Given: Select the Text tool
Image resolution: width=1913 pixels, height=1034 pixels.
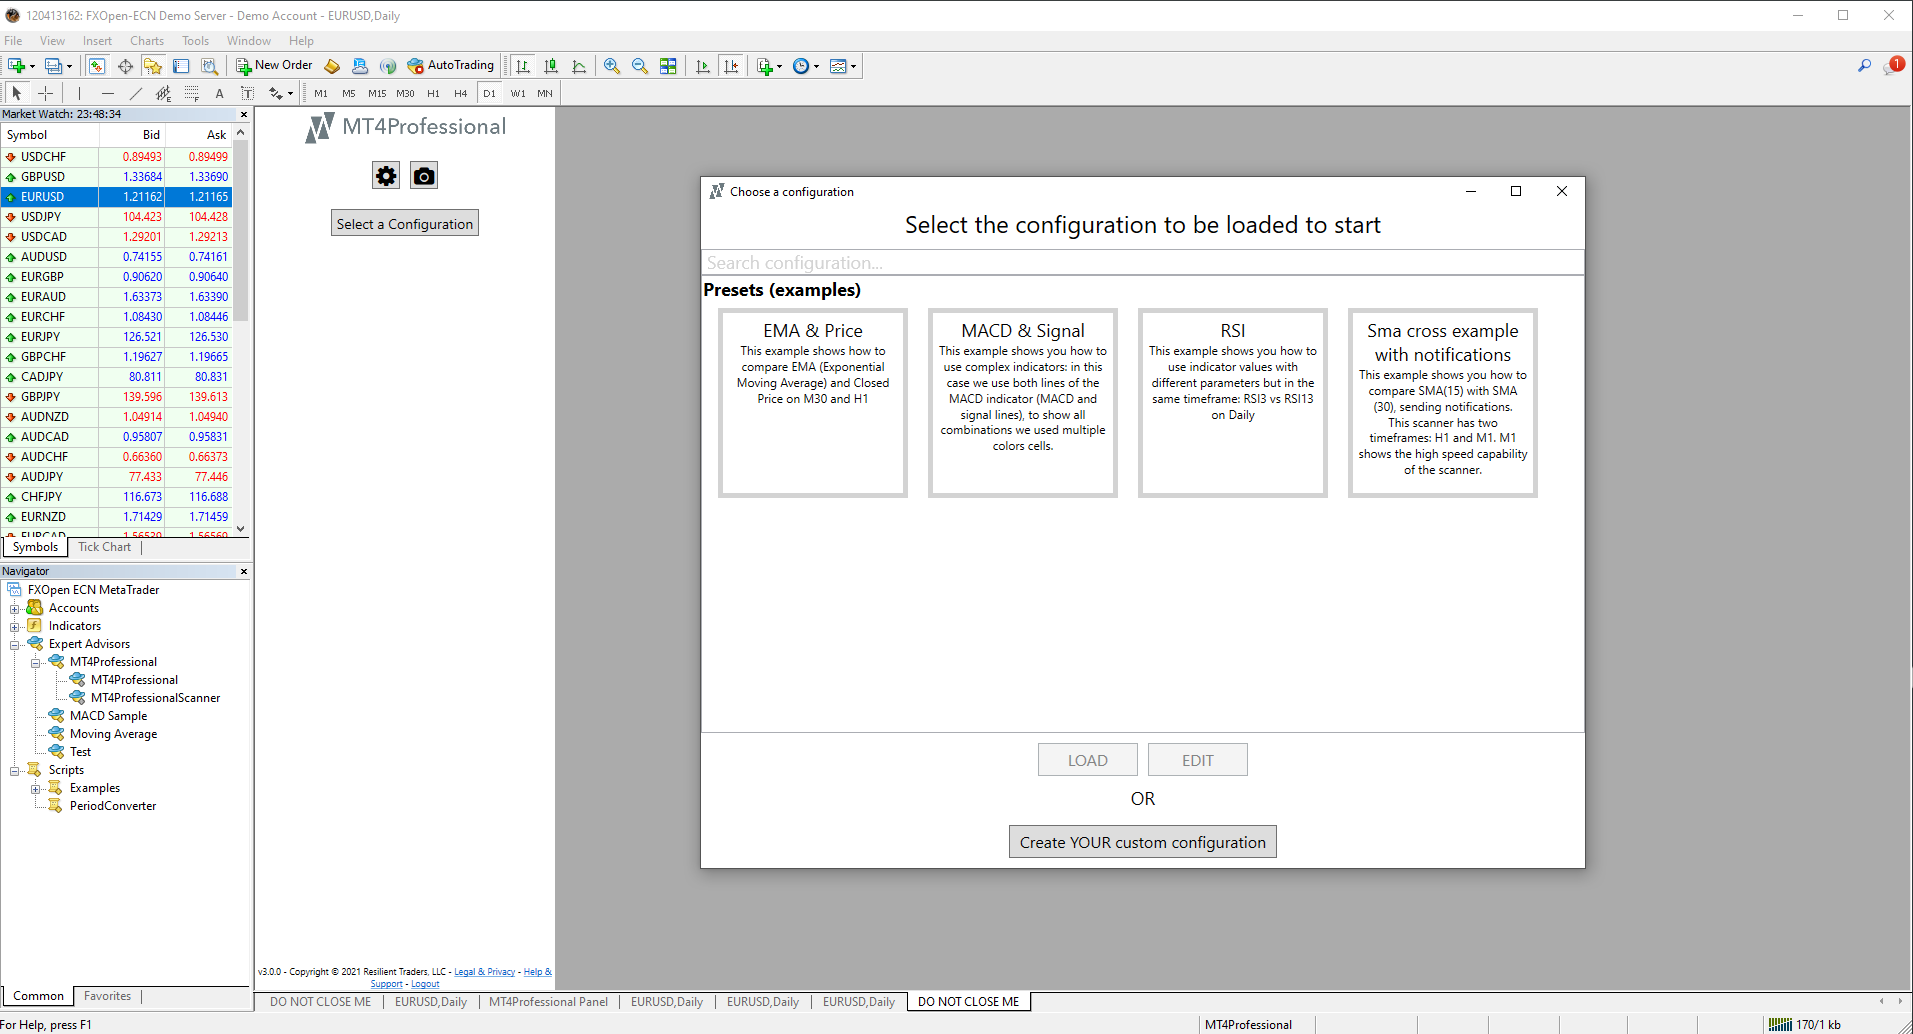Looking at the screenshot, I should coord(219,93).
